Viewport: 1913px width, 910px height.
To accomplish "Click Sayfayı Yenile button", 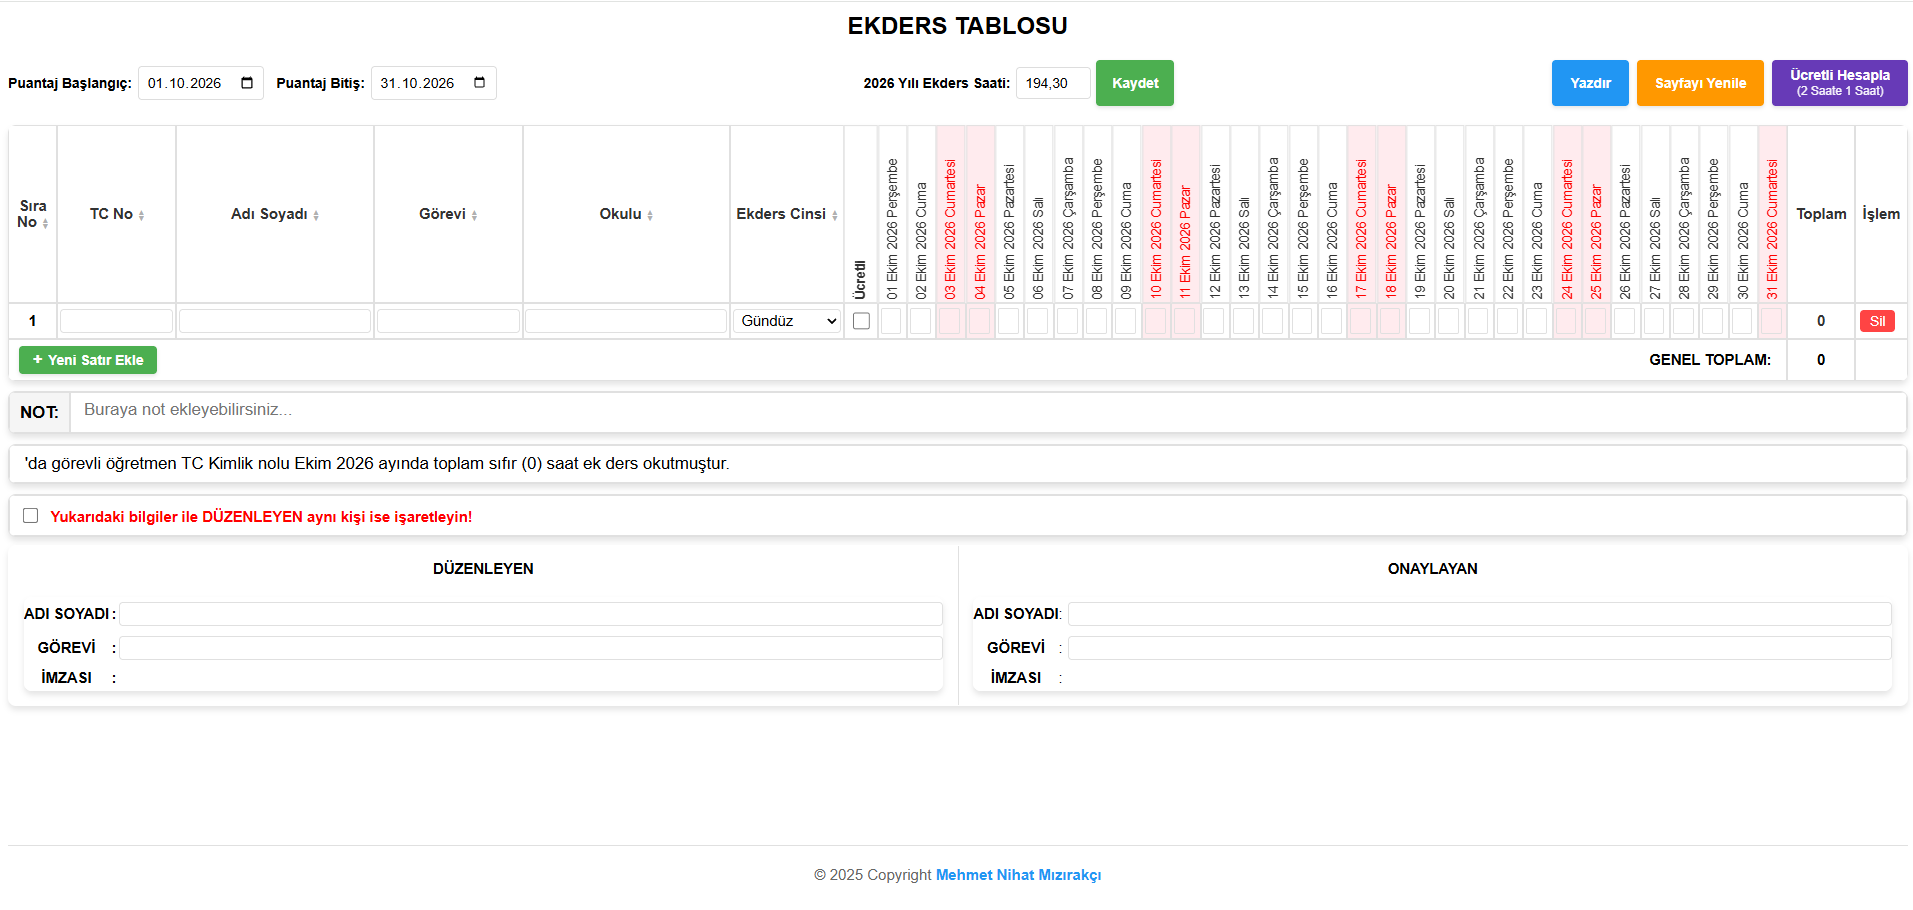I will coord(1700,83).
